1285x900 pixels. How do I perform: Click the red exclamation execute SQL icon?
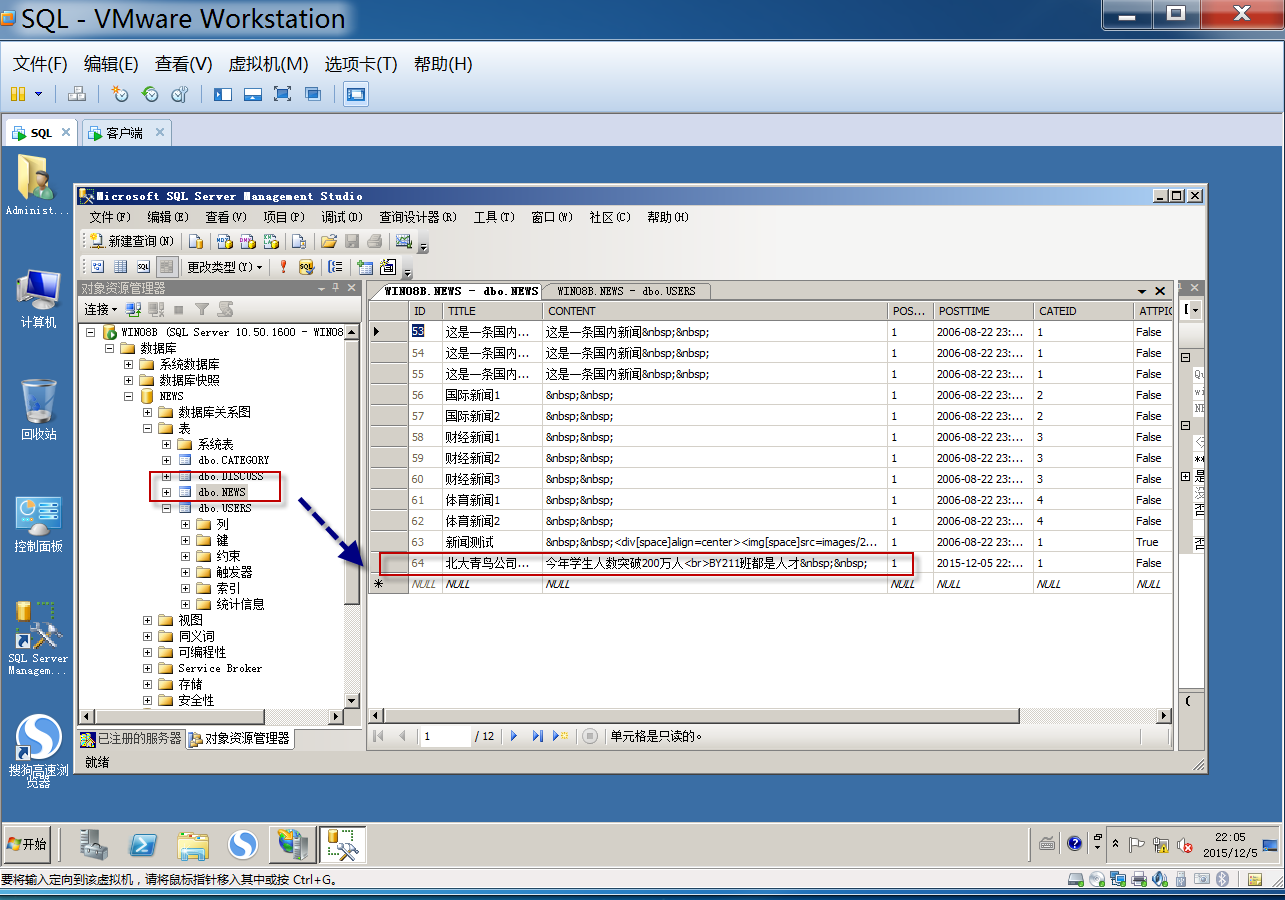(x=284, y=266)
